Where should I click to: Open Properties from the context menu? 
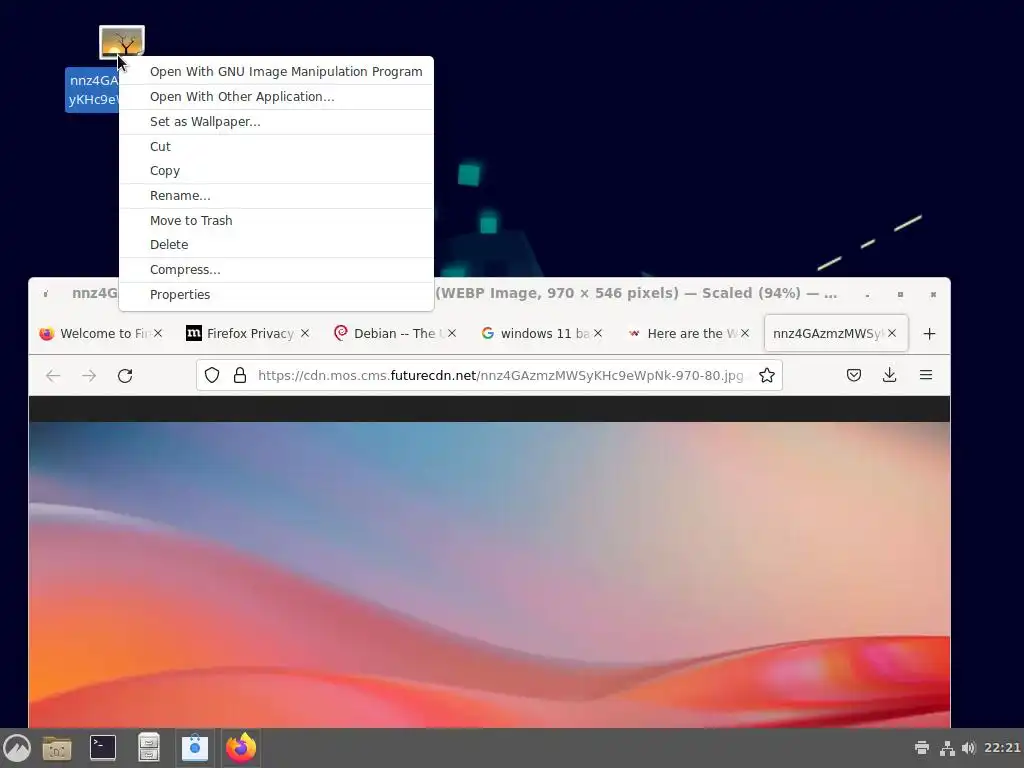pos(276,295)
